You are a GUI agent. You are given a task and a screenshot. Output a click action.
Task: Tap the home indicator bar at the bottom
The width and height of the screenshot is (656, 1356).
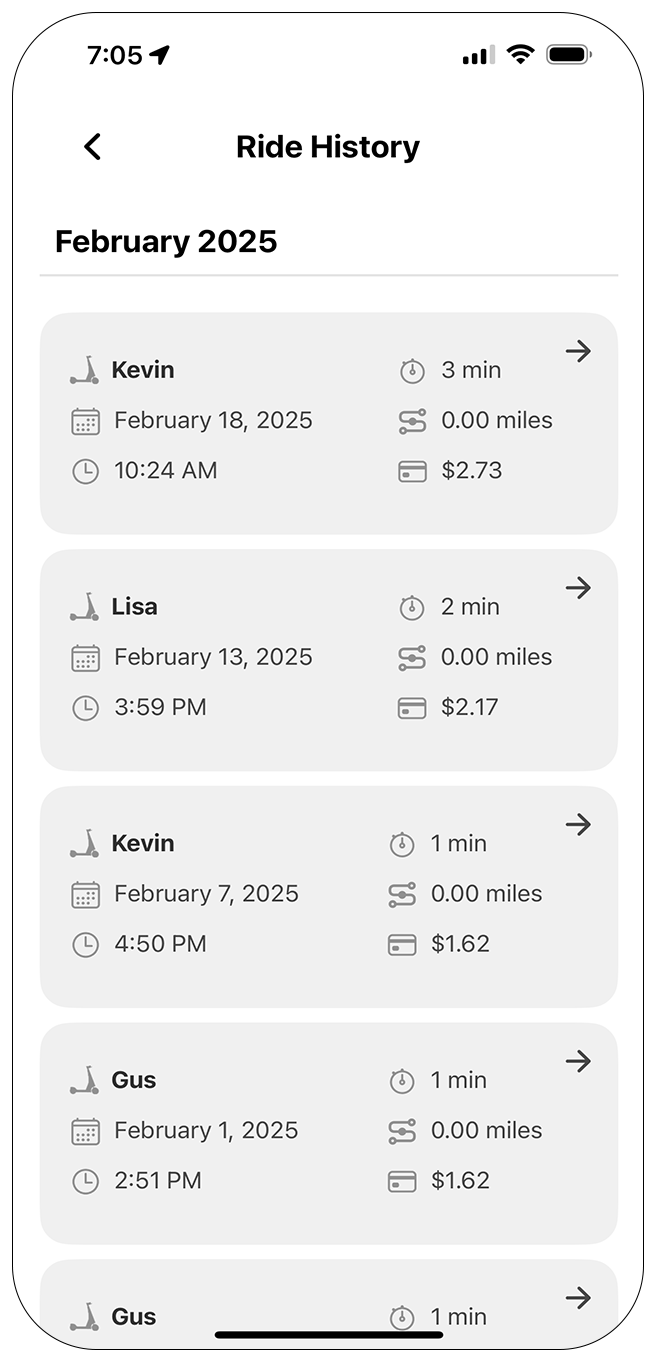click(x=329, y=1334)
